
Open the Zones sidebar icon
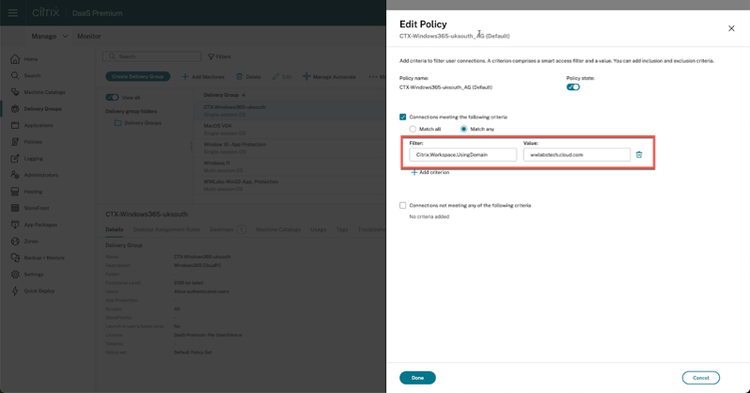pyautogui.click(x=15, y=241)
